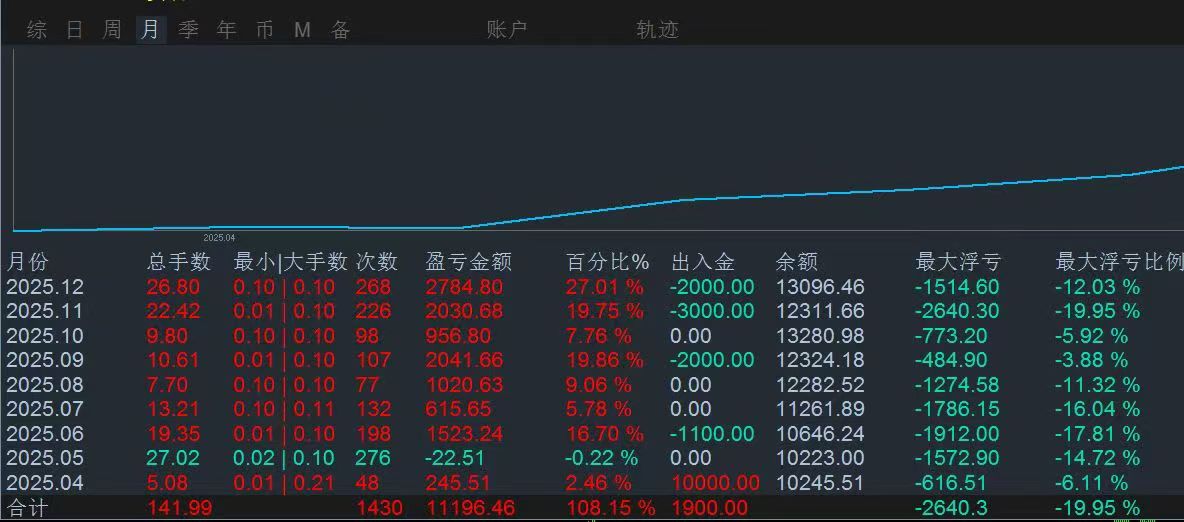Screen dimensions: 1184x522
Task: Click lot range 0.01 | 0.21
Action: coord(285,483)
